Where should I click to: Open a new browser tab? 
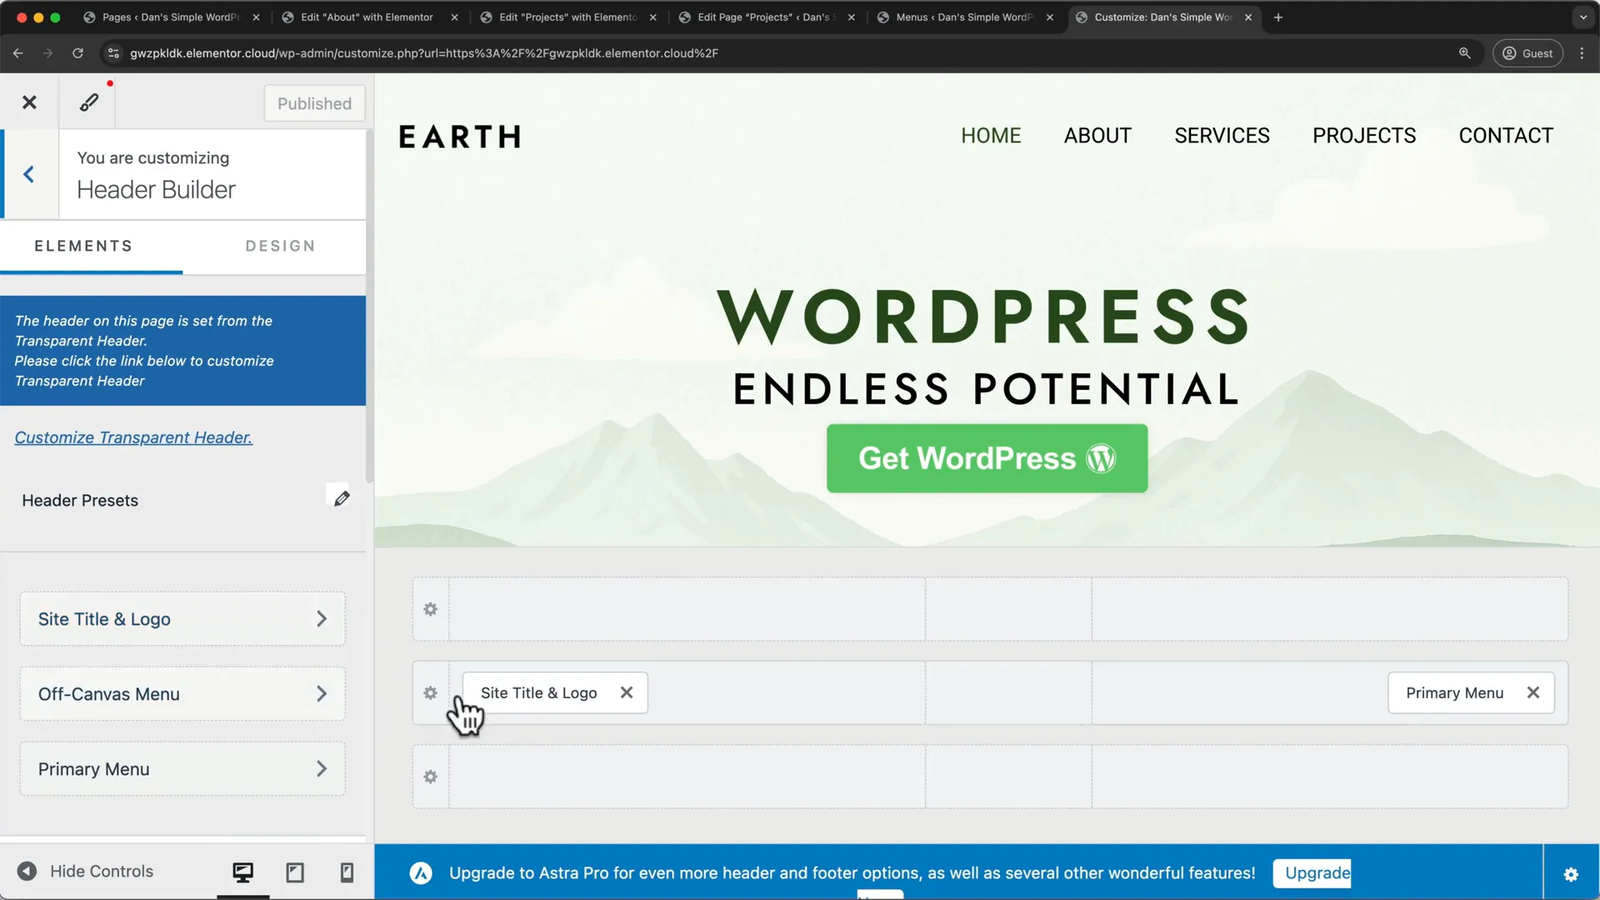coord(1278,17)
